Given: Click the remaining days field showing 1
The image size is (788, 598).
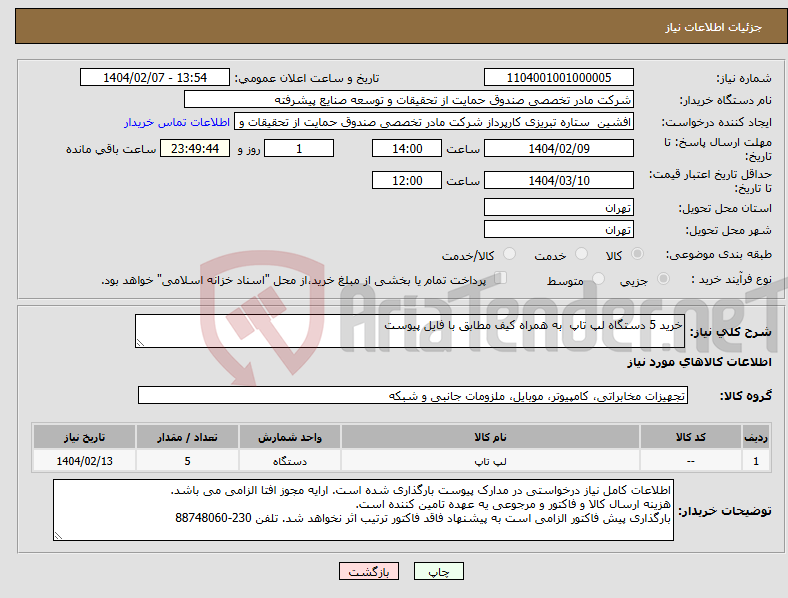Looking at the screenshot, I should tap(299, 148).
